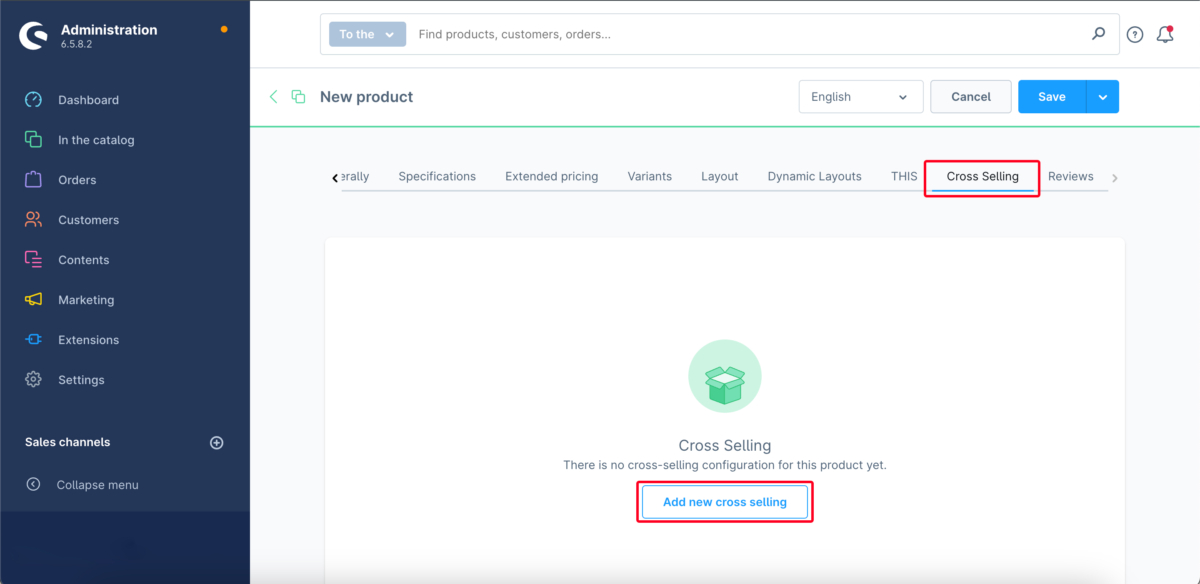
Task: Click the 'Cross Selling' empty state heading
Action: click(725, 446)
